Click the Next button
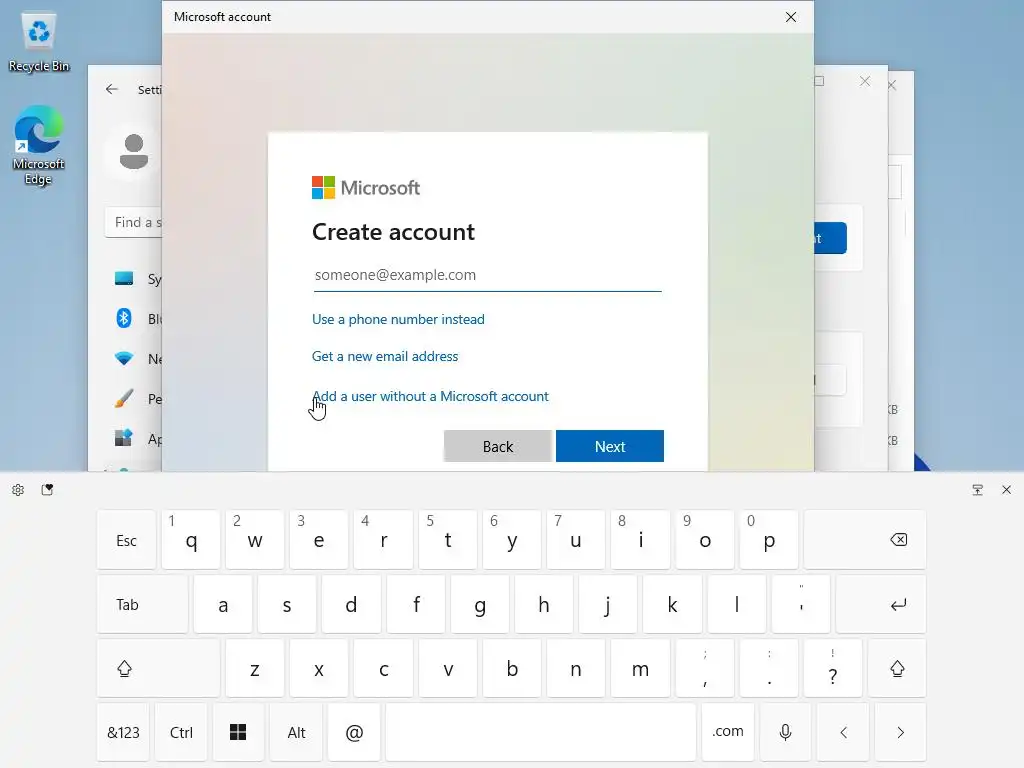 tap(609, 446)
